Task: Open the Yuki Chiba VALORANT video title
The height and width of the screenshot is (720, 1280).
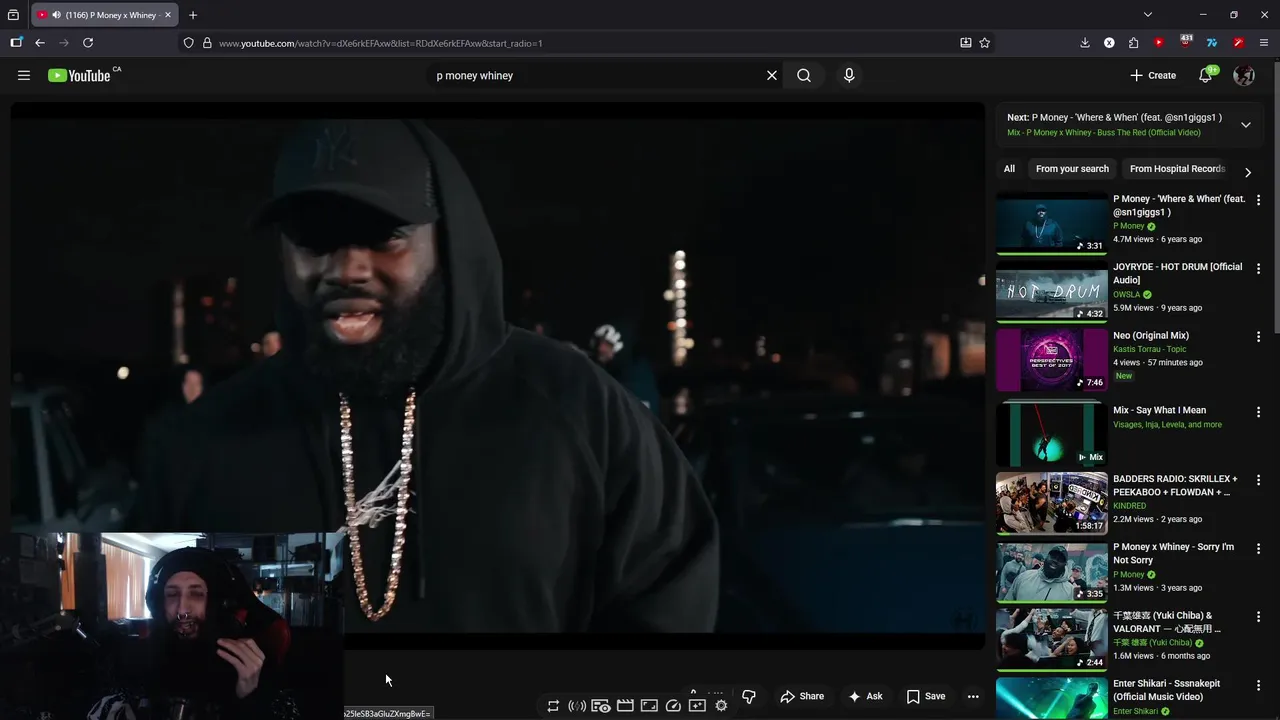Action: 1167,622
